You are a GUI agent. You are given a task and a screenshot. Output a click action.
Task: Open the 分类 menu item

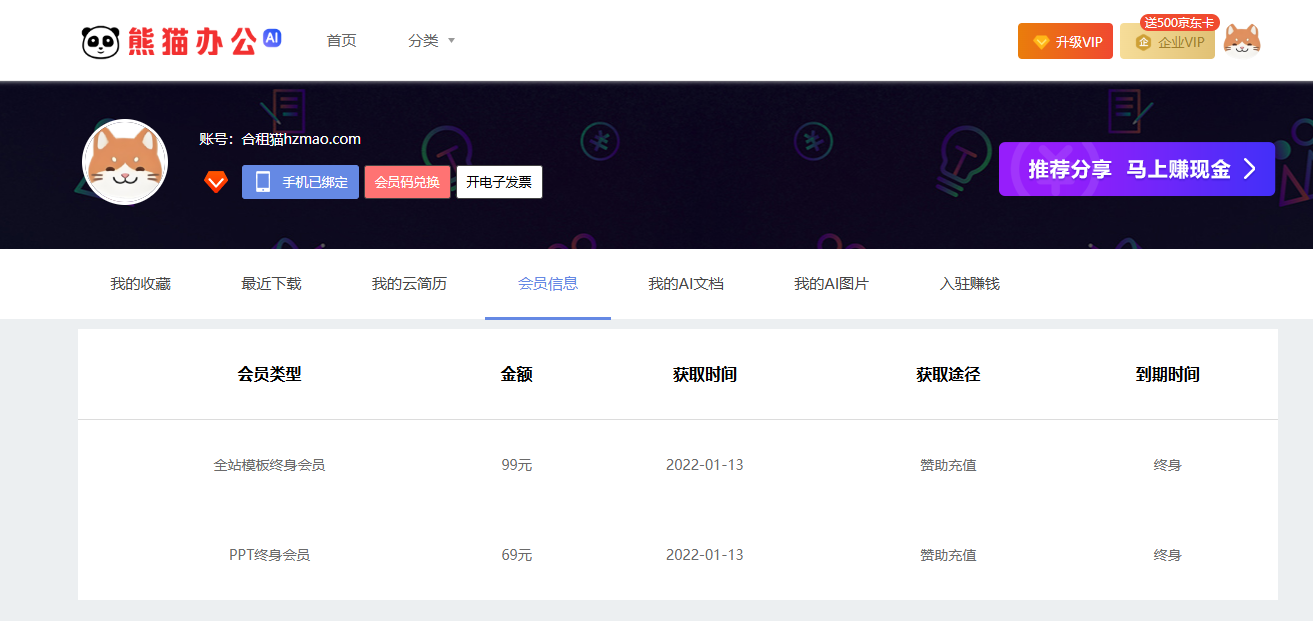pyautogui.click(x=423, y=41)
